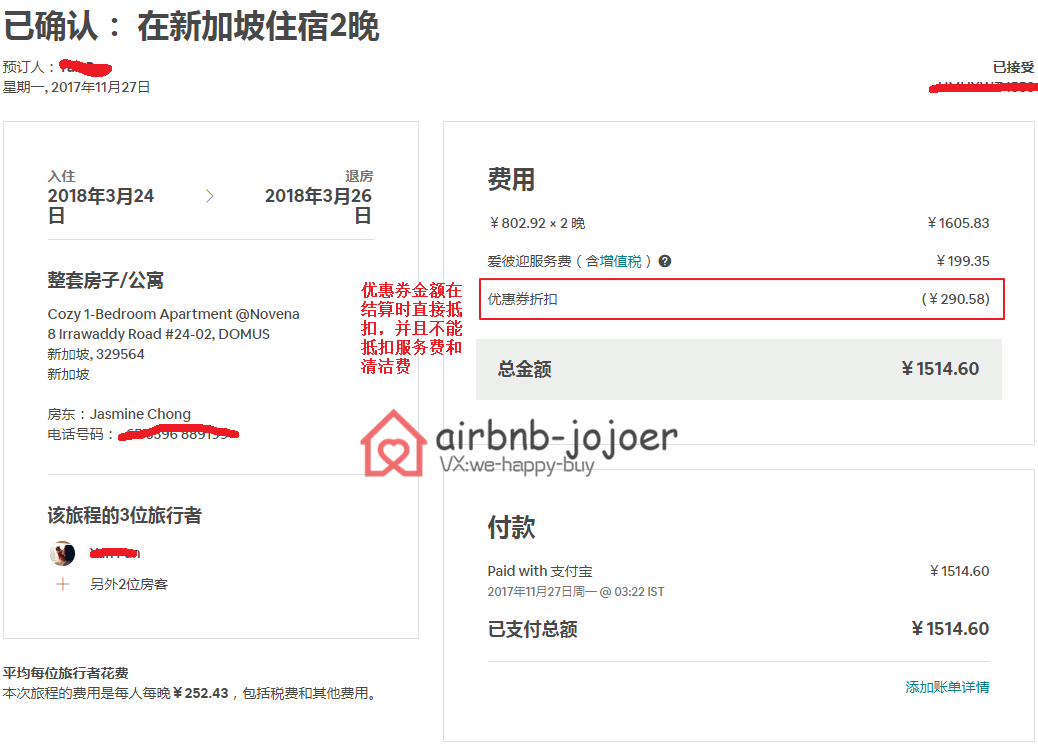The image size is (1038, 744).
Task: Click the postal line 新加坡, 329564
Action: (96, 354)
